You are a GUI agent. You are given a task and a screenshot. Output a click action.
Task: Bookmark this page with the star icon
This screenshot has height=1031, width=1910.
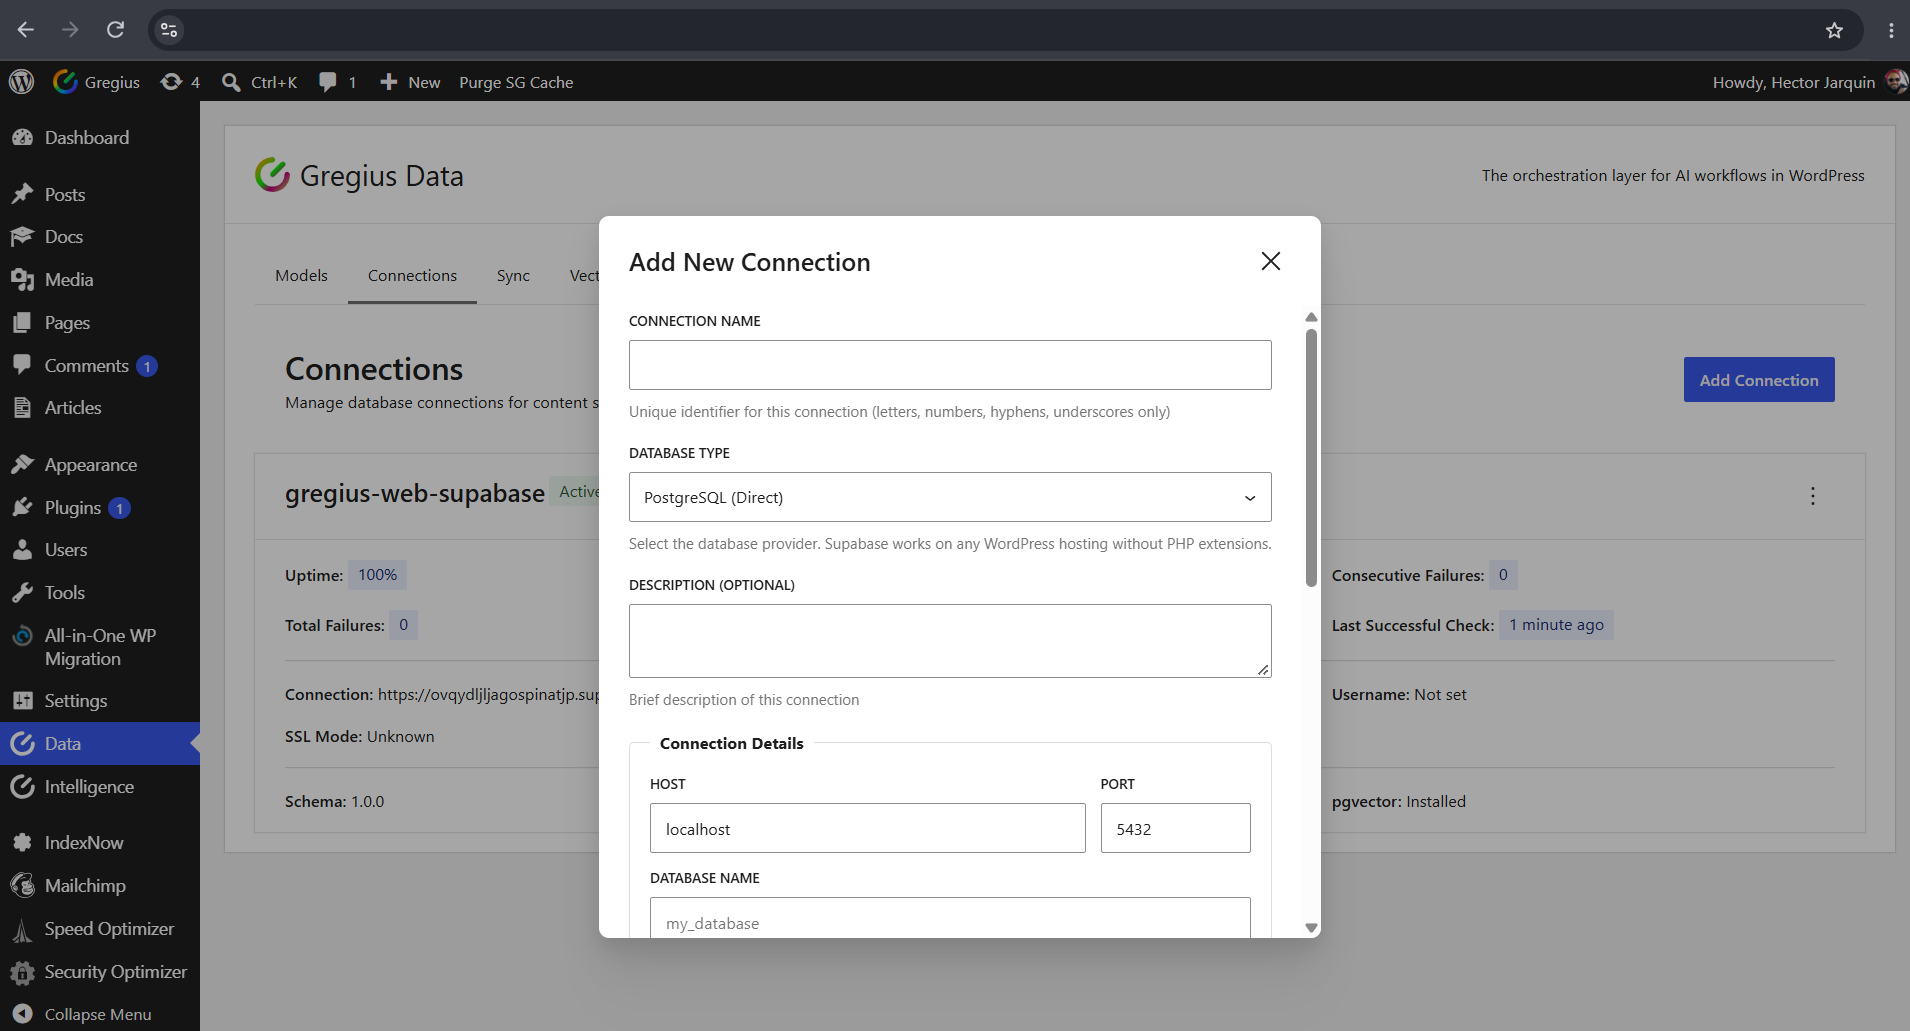click(x=1834, y=30)
